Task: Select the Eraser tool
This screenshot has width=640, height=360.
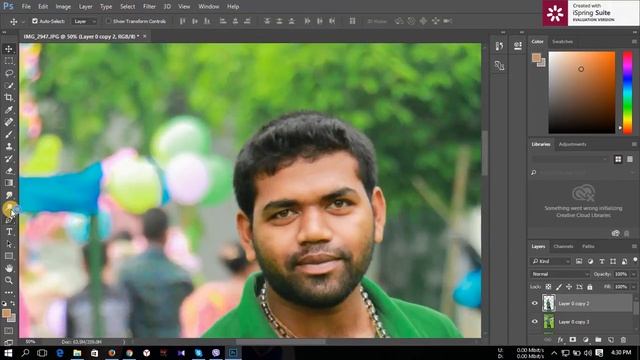Action: (9, 171)
